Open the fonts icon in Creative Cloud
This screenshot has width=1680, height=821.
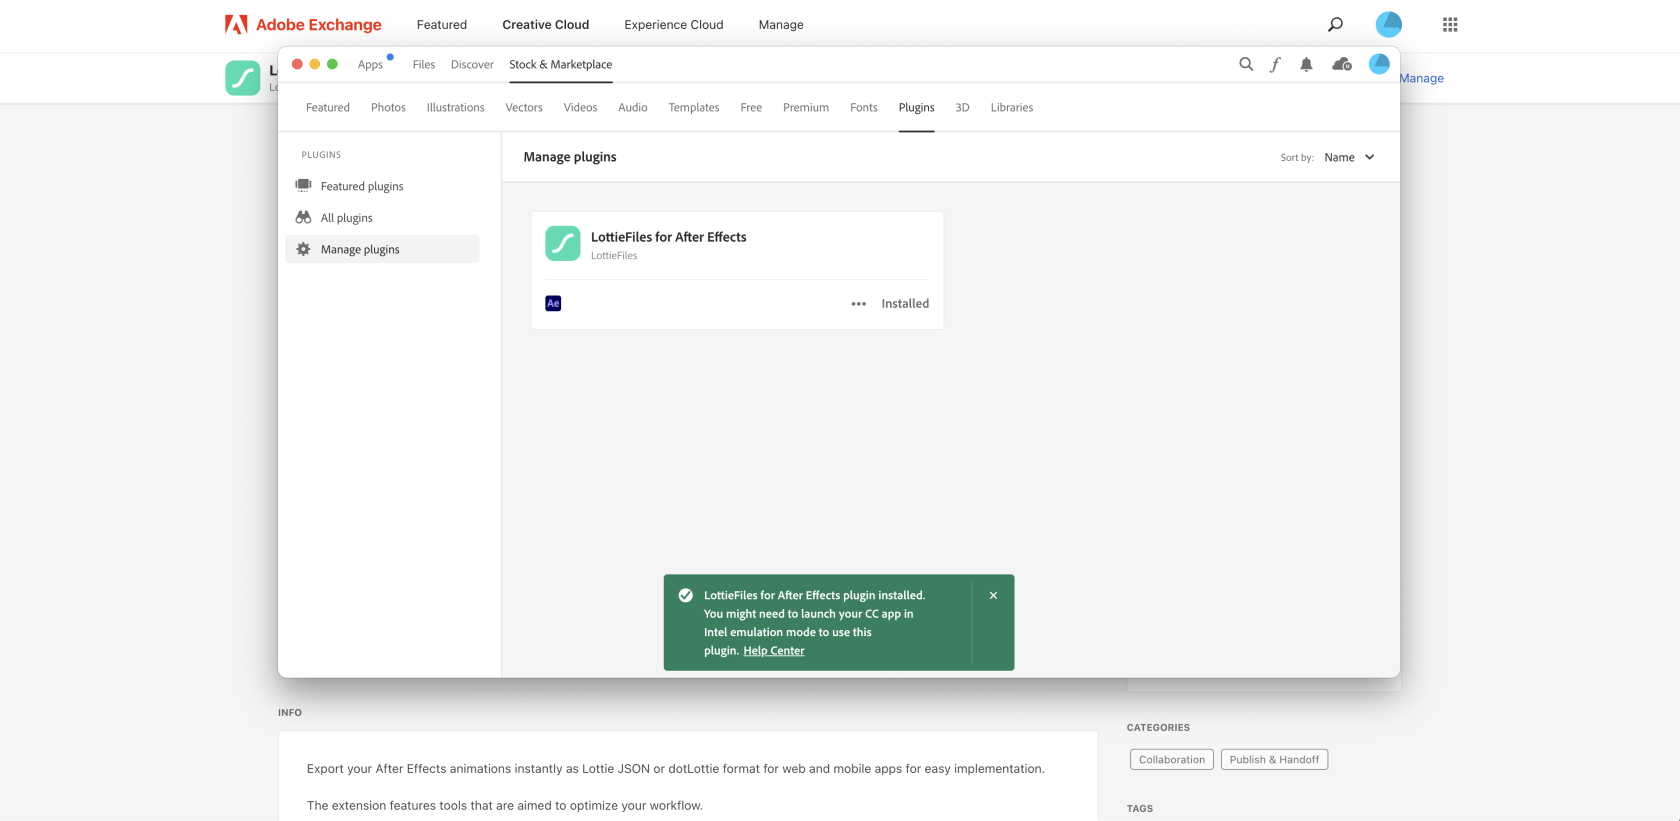1275,64
